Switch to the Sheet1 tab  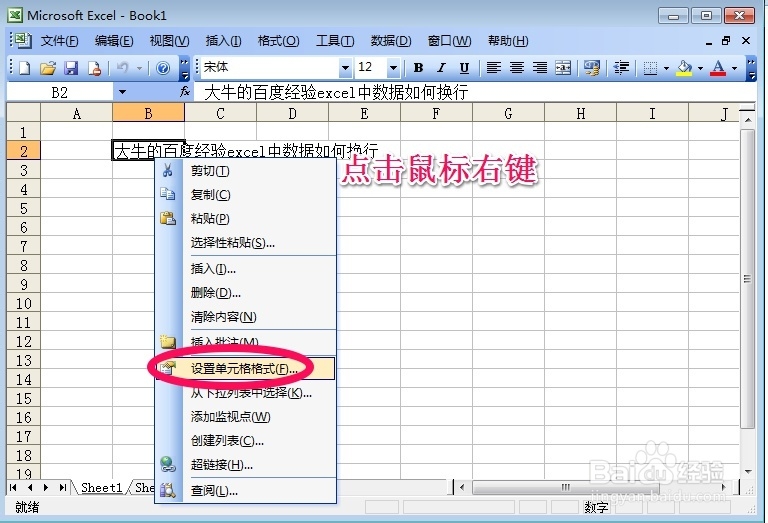click(x=101, y=488)
